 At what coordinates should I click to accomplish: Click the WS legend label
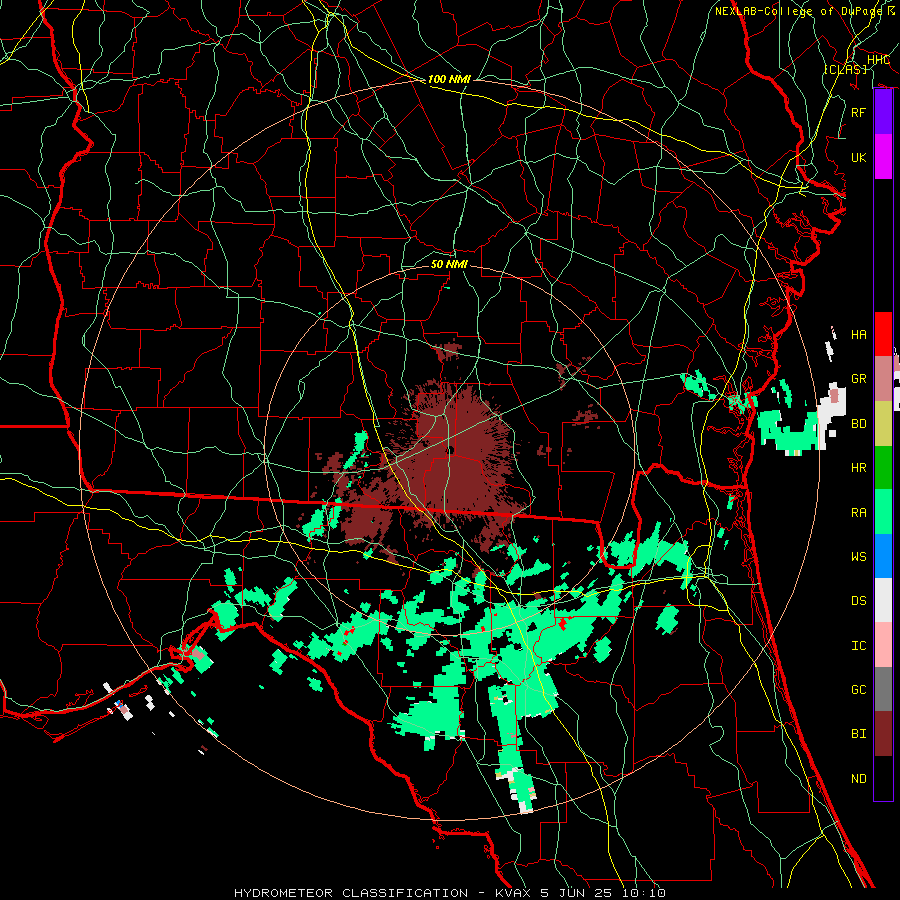859,556
